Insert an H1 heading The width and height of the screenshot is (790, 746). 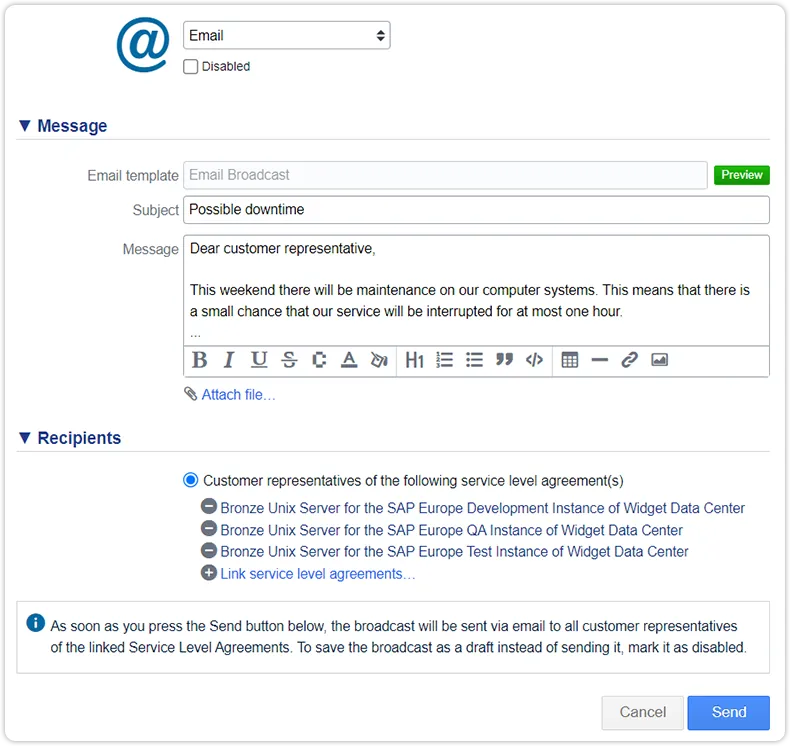pyautogui.click(x=414, y=360)
